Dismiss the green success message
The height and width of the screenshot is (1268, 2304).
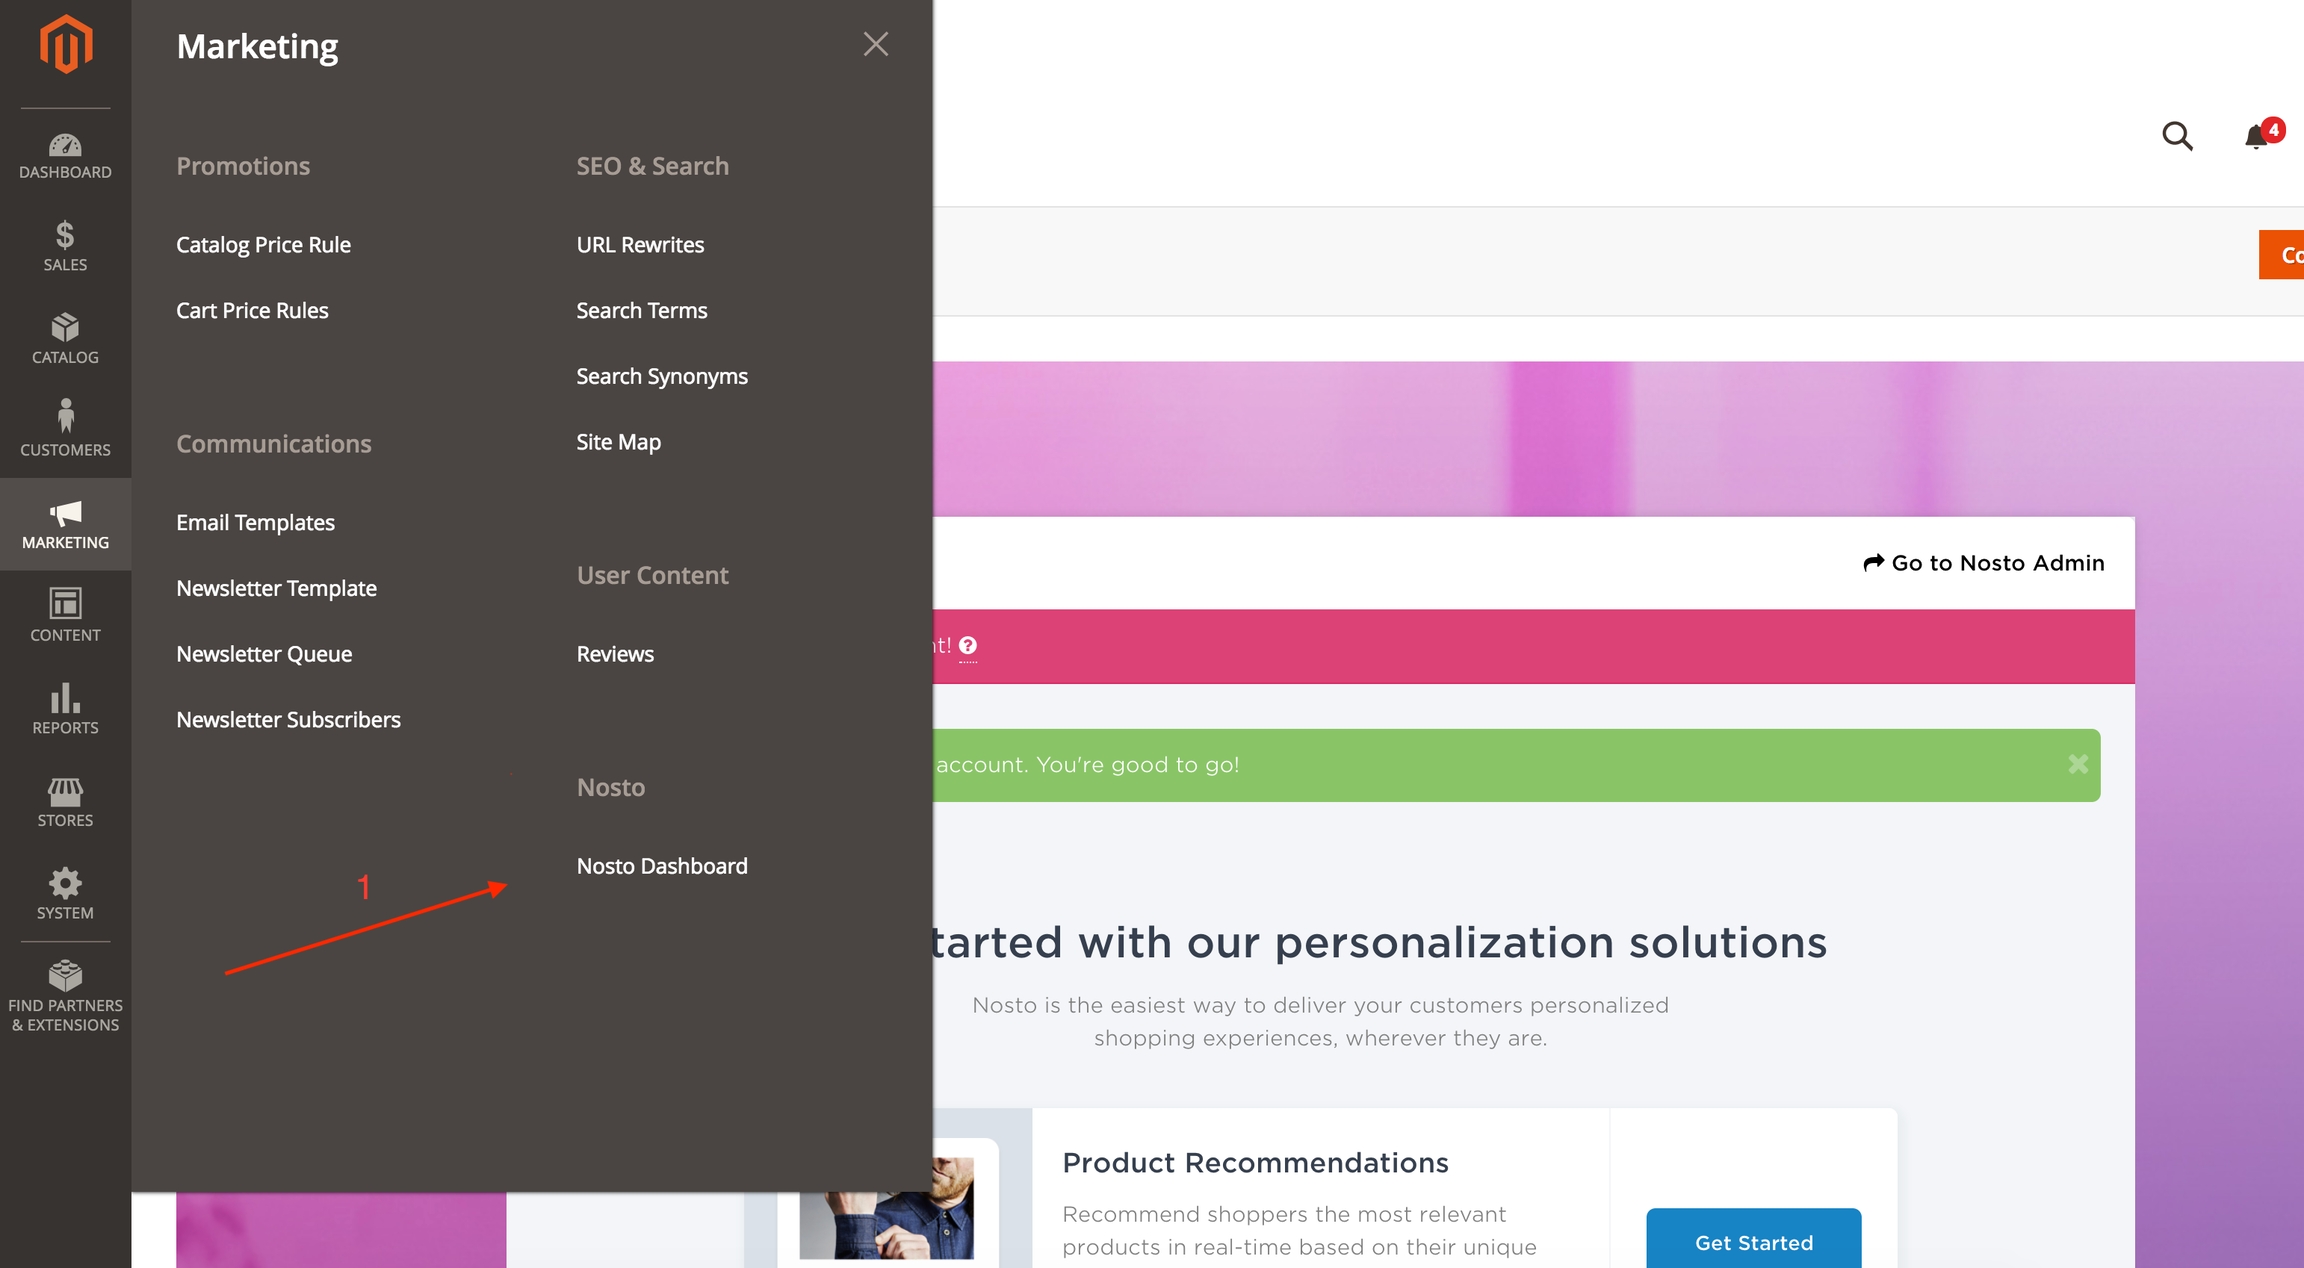coord(2078,765)
